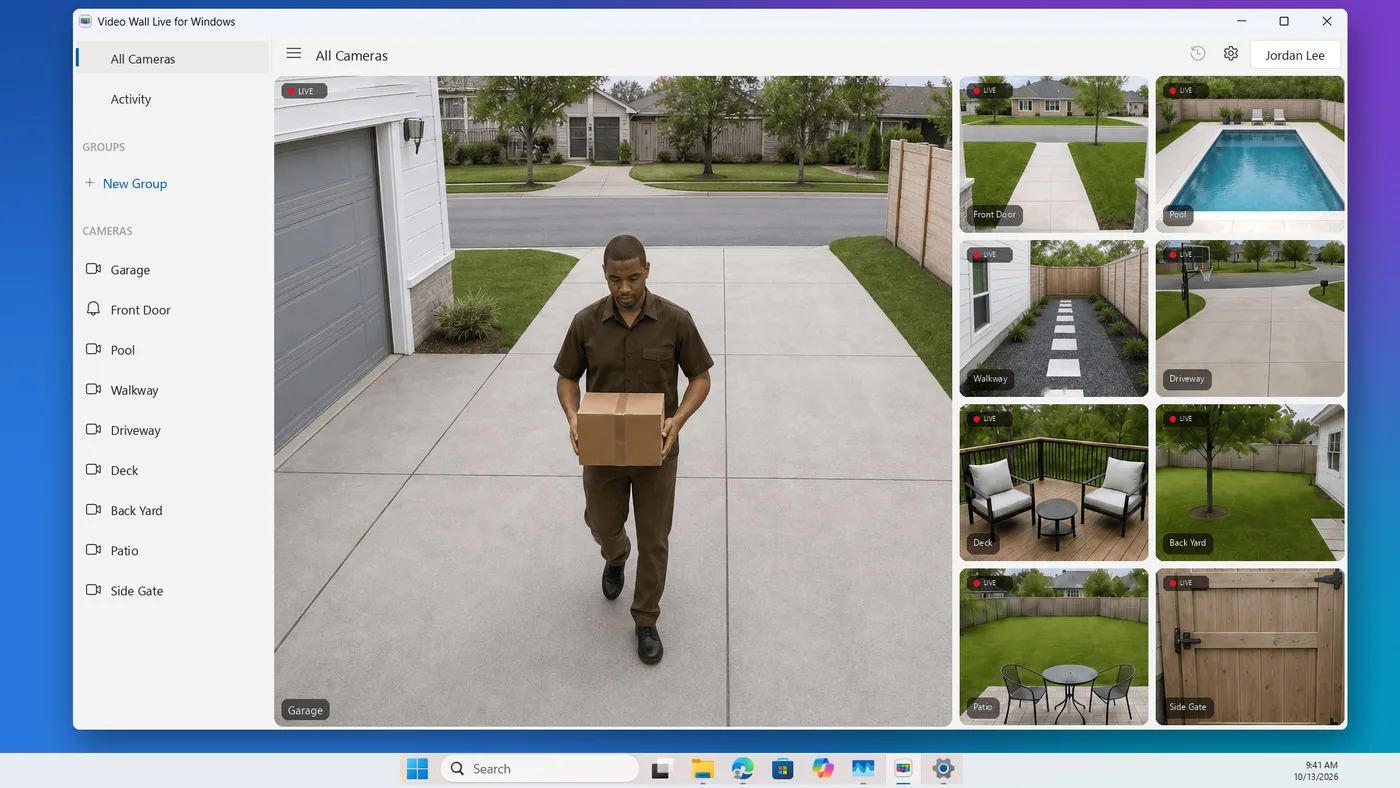
Task: Toggle the hamburger navigation menu
Action: tap(293, 54)
